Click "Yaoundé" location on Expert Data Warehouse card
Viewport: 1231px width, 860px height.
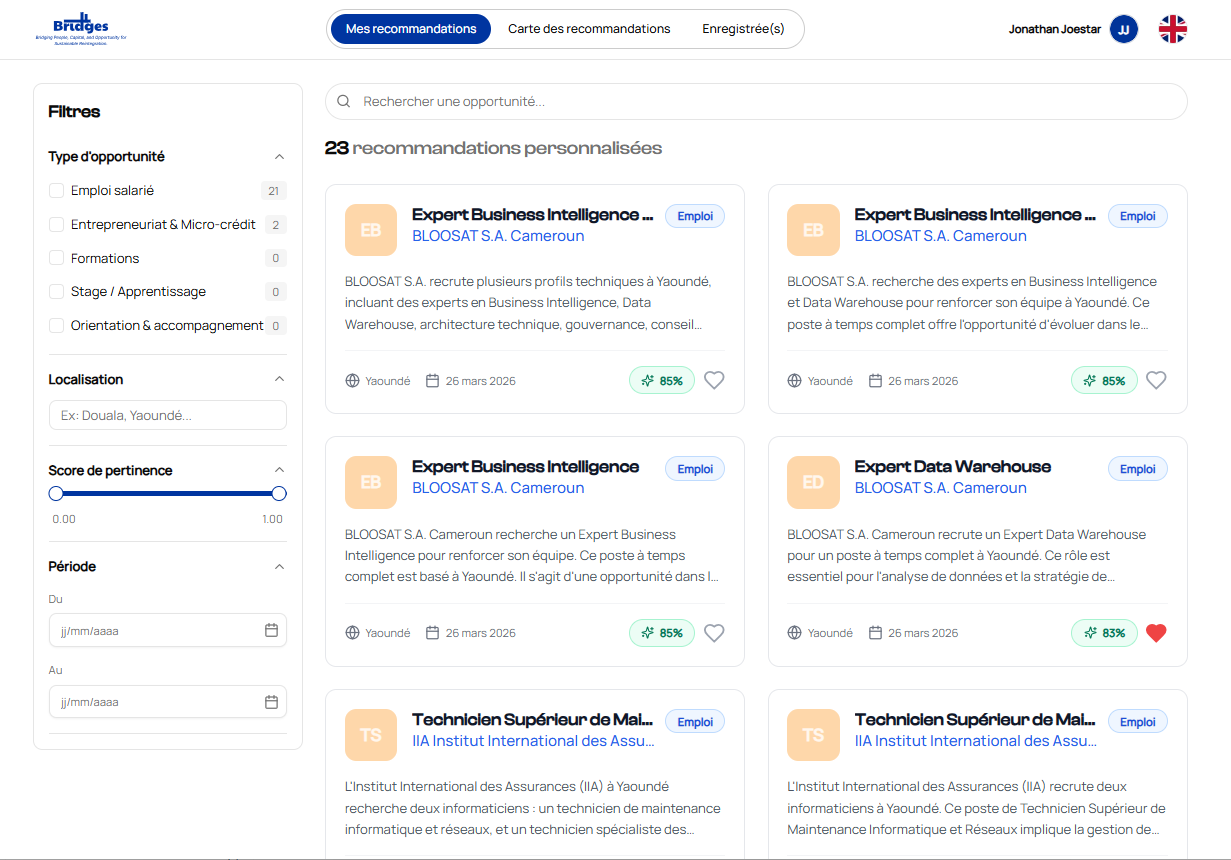click(830, 633)
